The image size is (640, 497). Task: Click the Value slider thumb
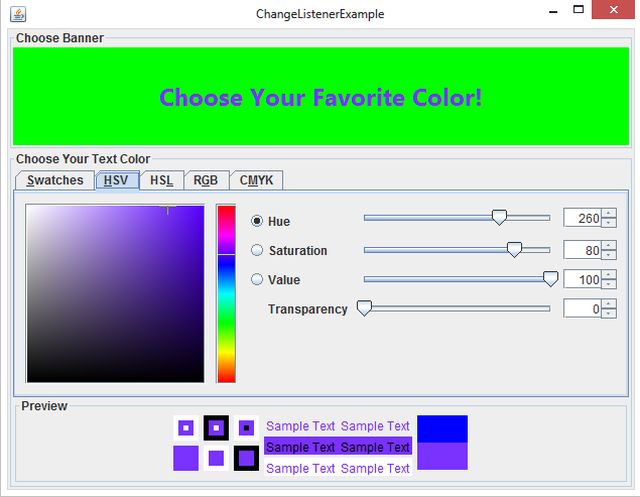click(x=550, y=279)
